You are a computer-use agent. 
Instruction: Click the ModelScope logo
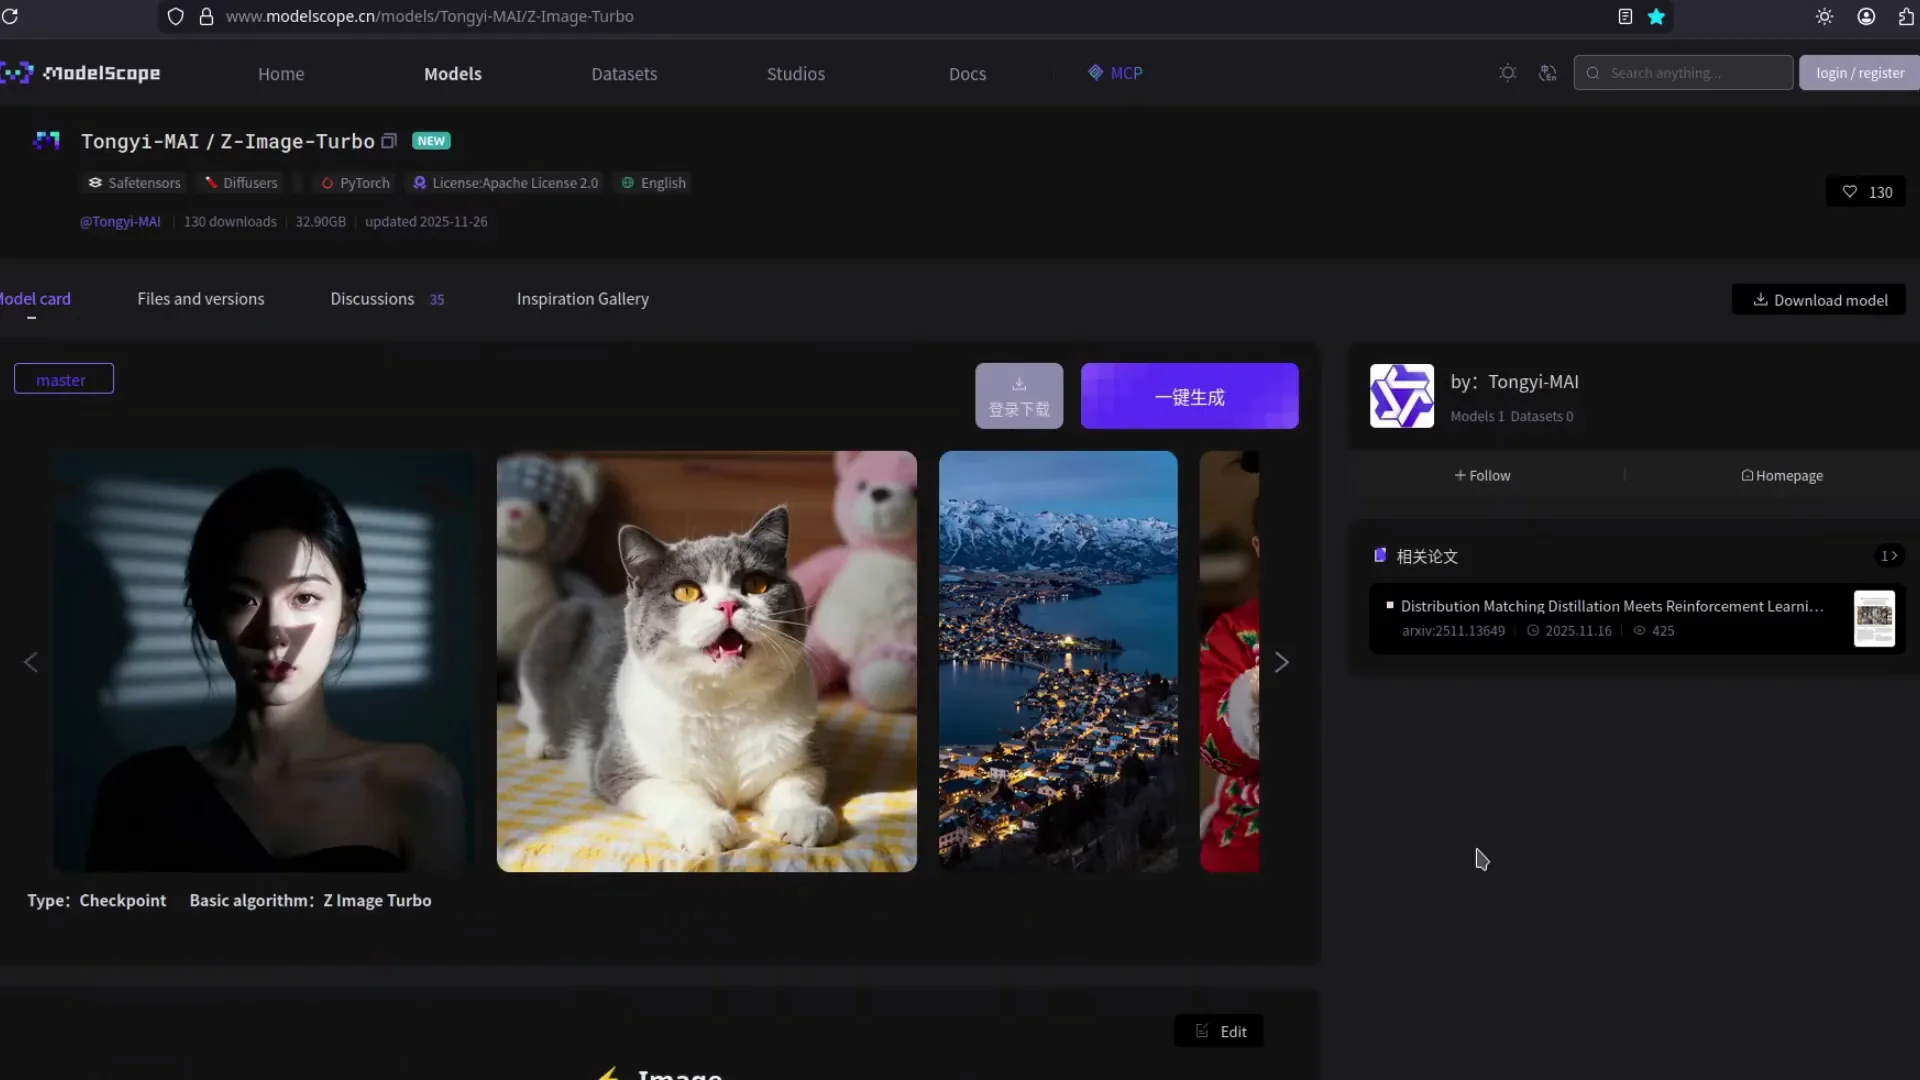point(82,73)
